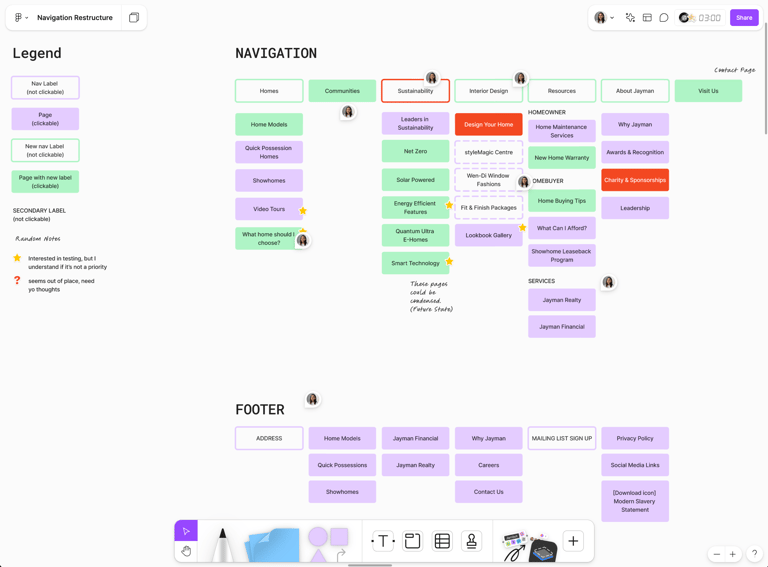Viewport: 768px width, 567px height.
Task: Open the Shapes tool
Action: pyautogui.click(x=328, y=542)
